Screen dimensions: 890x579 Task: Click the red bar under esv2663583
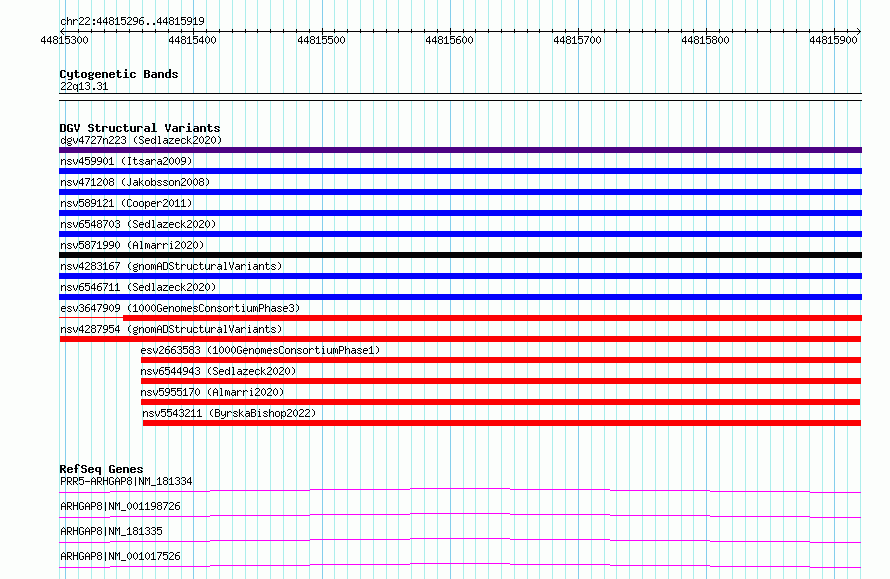point(501,360)
